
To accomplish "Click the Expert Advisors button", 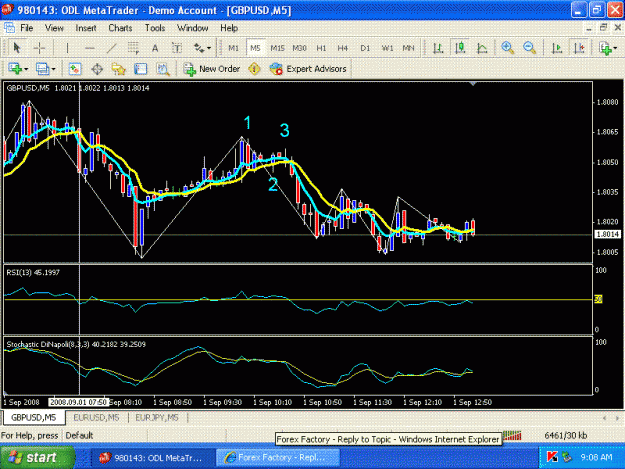I will click(308, 69).
